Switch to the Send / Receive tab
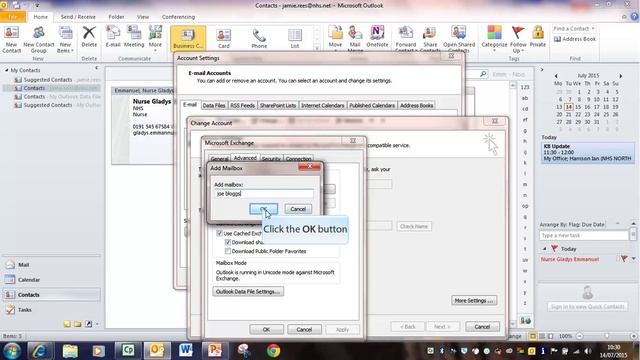 pyautogui.click(x=78, y=17)
